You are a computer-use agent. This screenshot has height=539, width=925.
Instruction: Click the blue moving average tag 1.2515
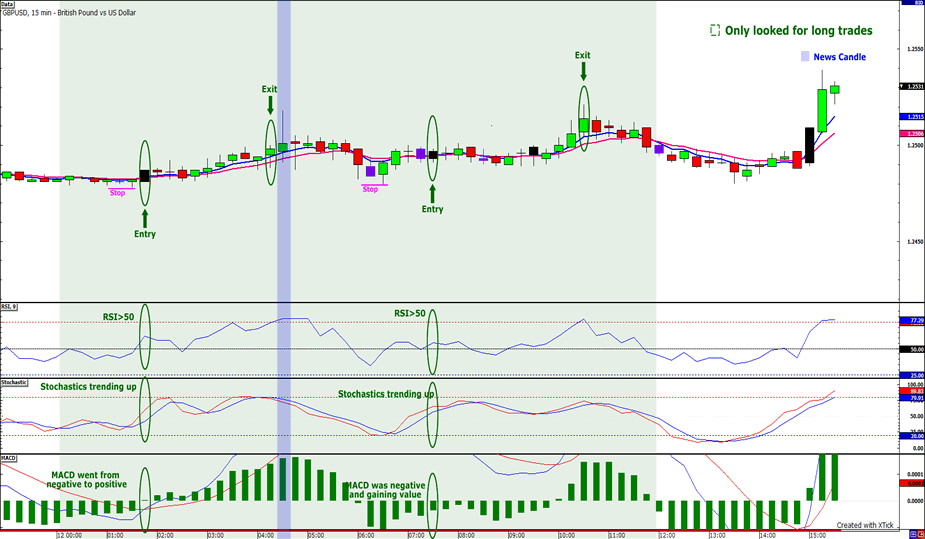[x=912, y=117]
